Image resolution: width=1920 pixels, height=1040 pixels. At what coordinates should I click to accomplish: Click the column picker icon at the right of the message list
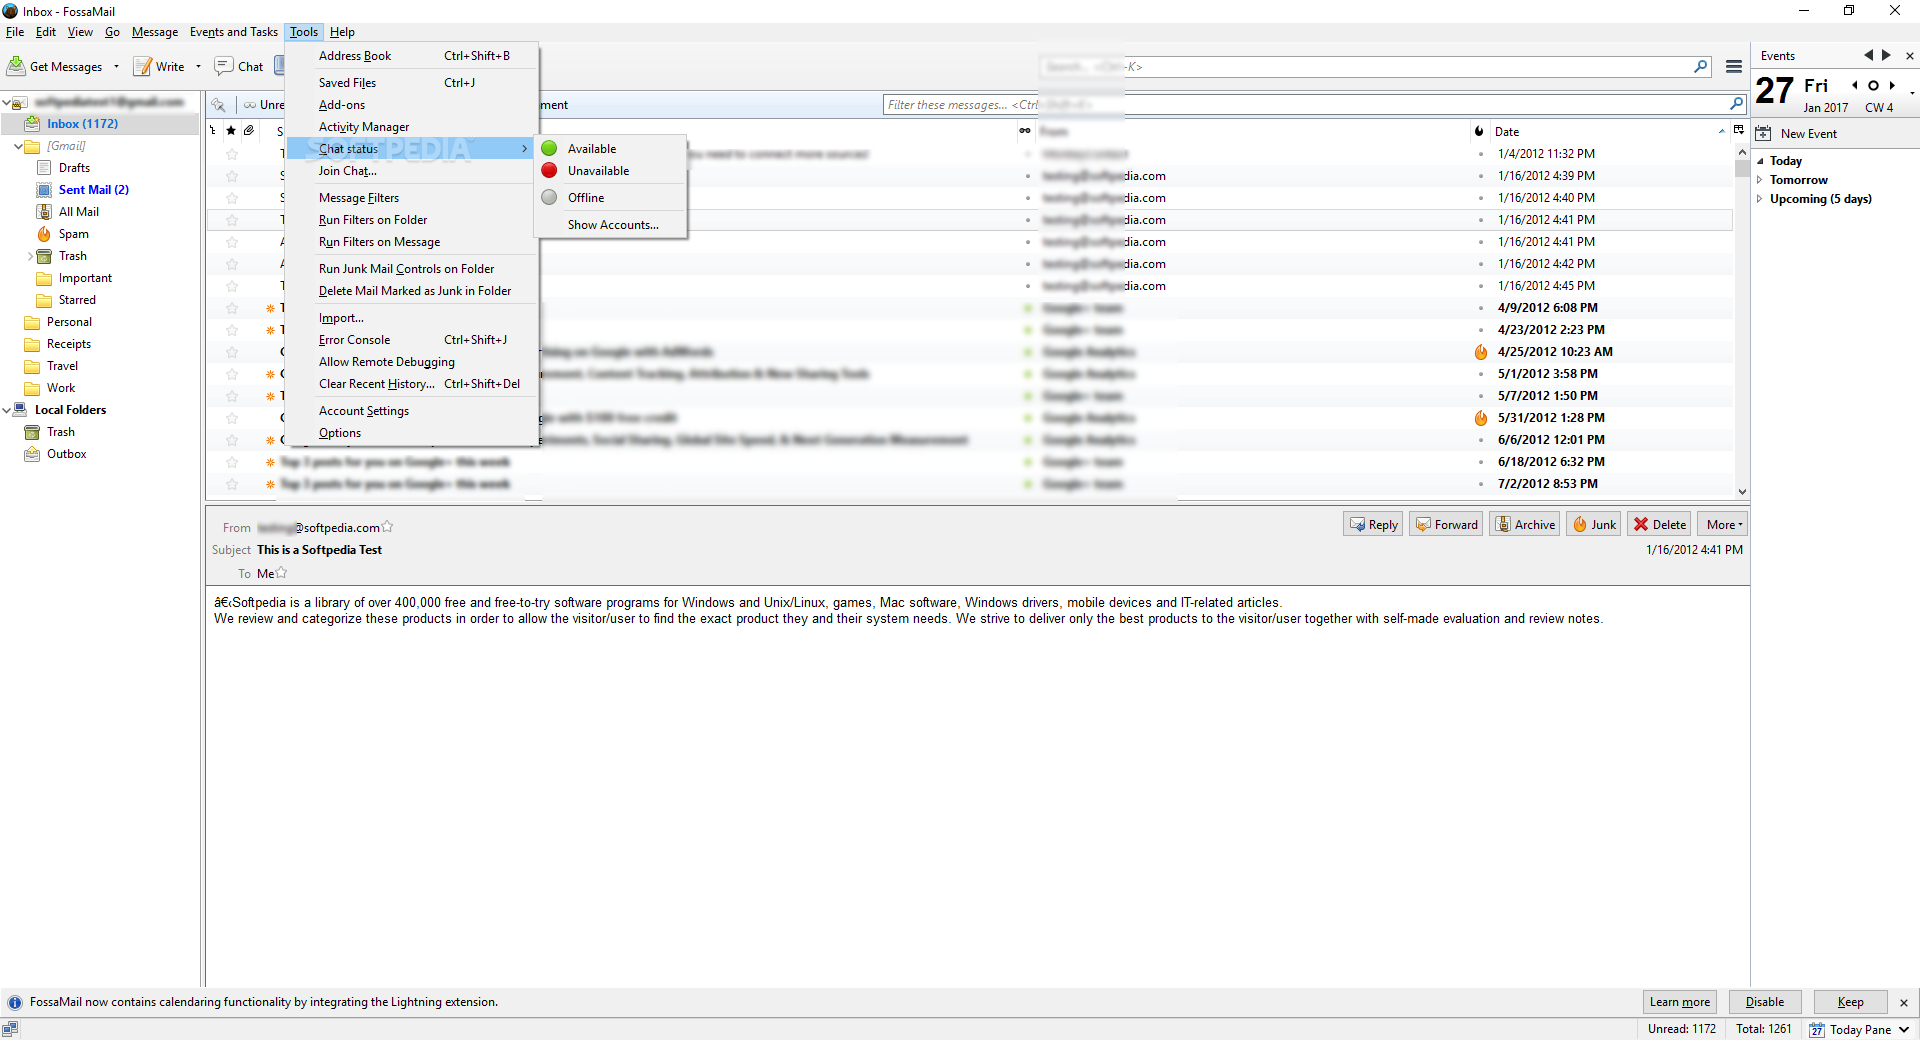coord(1739,131)
